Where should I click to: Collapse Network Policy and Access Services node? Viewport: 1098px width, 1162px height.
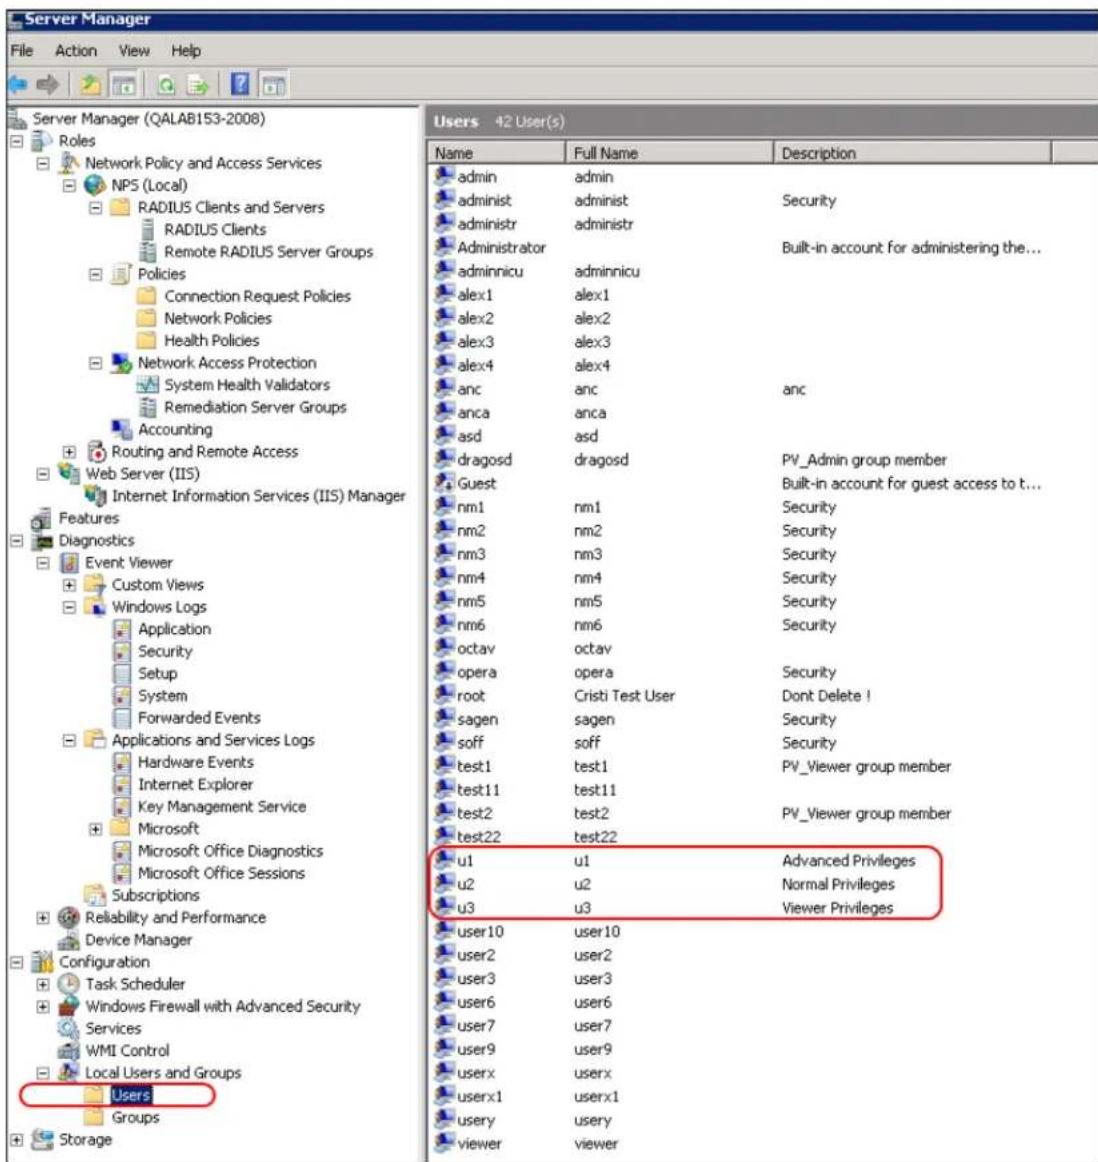tap(43, 163)
